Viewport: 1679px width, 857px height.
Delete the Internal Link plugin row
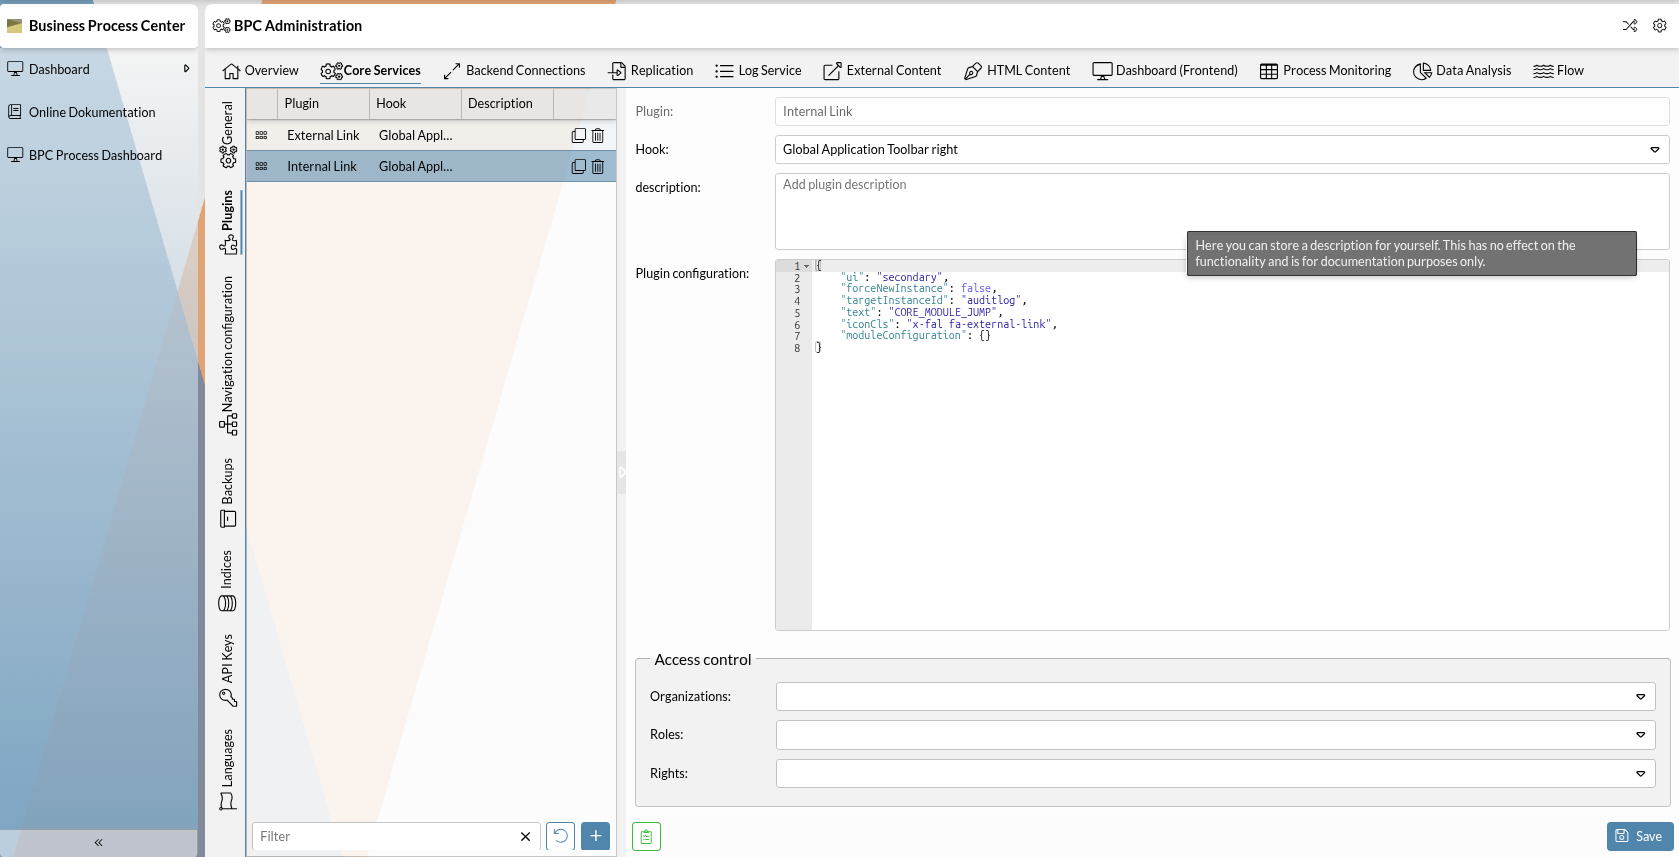click(598, 166)
